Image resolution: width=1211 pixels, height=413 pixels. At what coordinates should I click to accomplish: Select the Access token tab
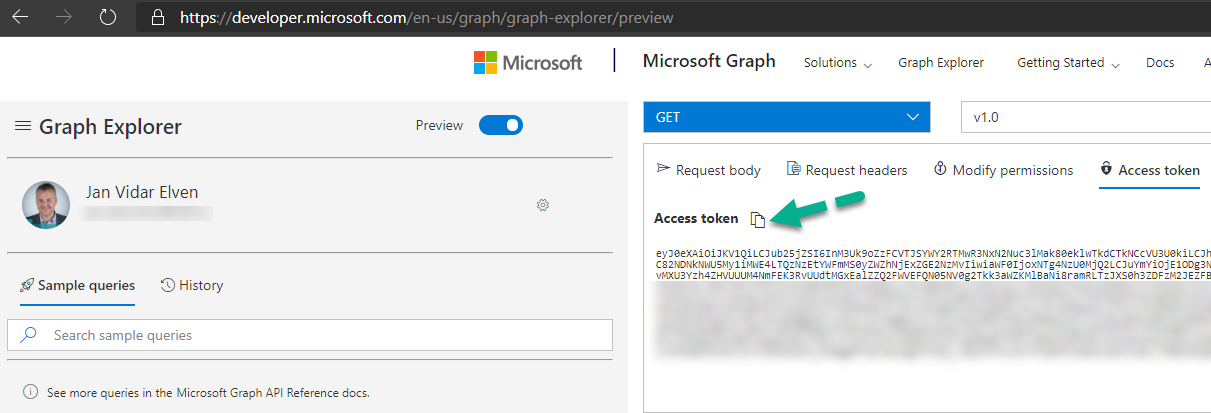tap(1149, 170)
